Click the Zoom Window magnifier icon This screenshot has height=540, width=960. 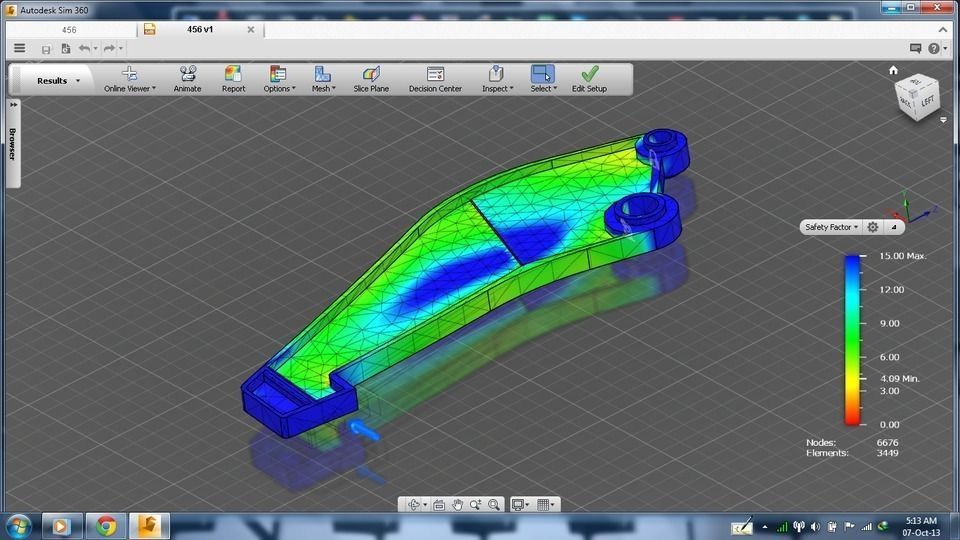click(x=494, y=504)
